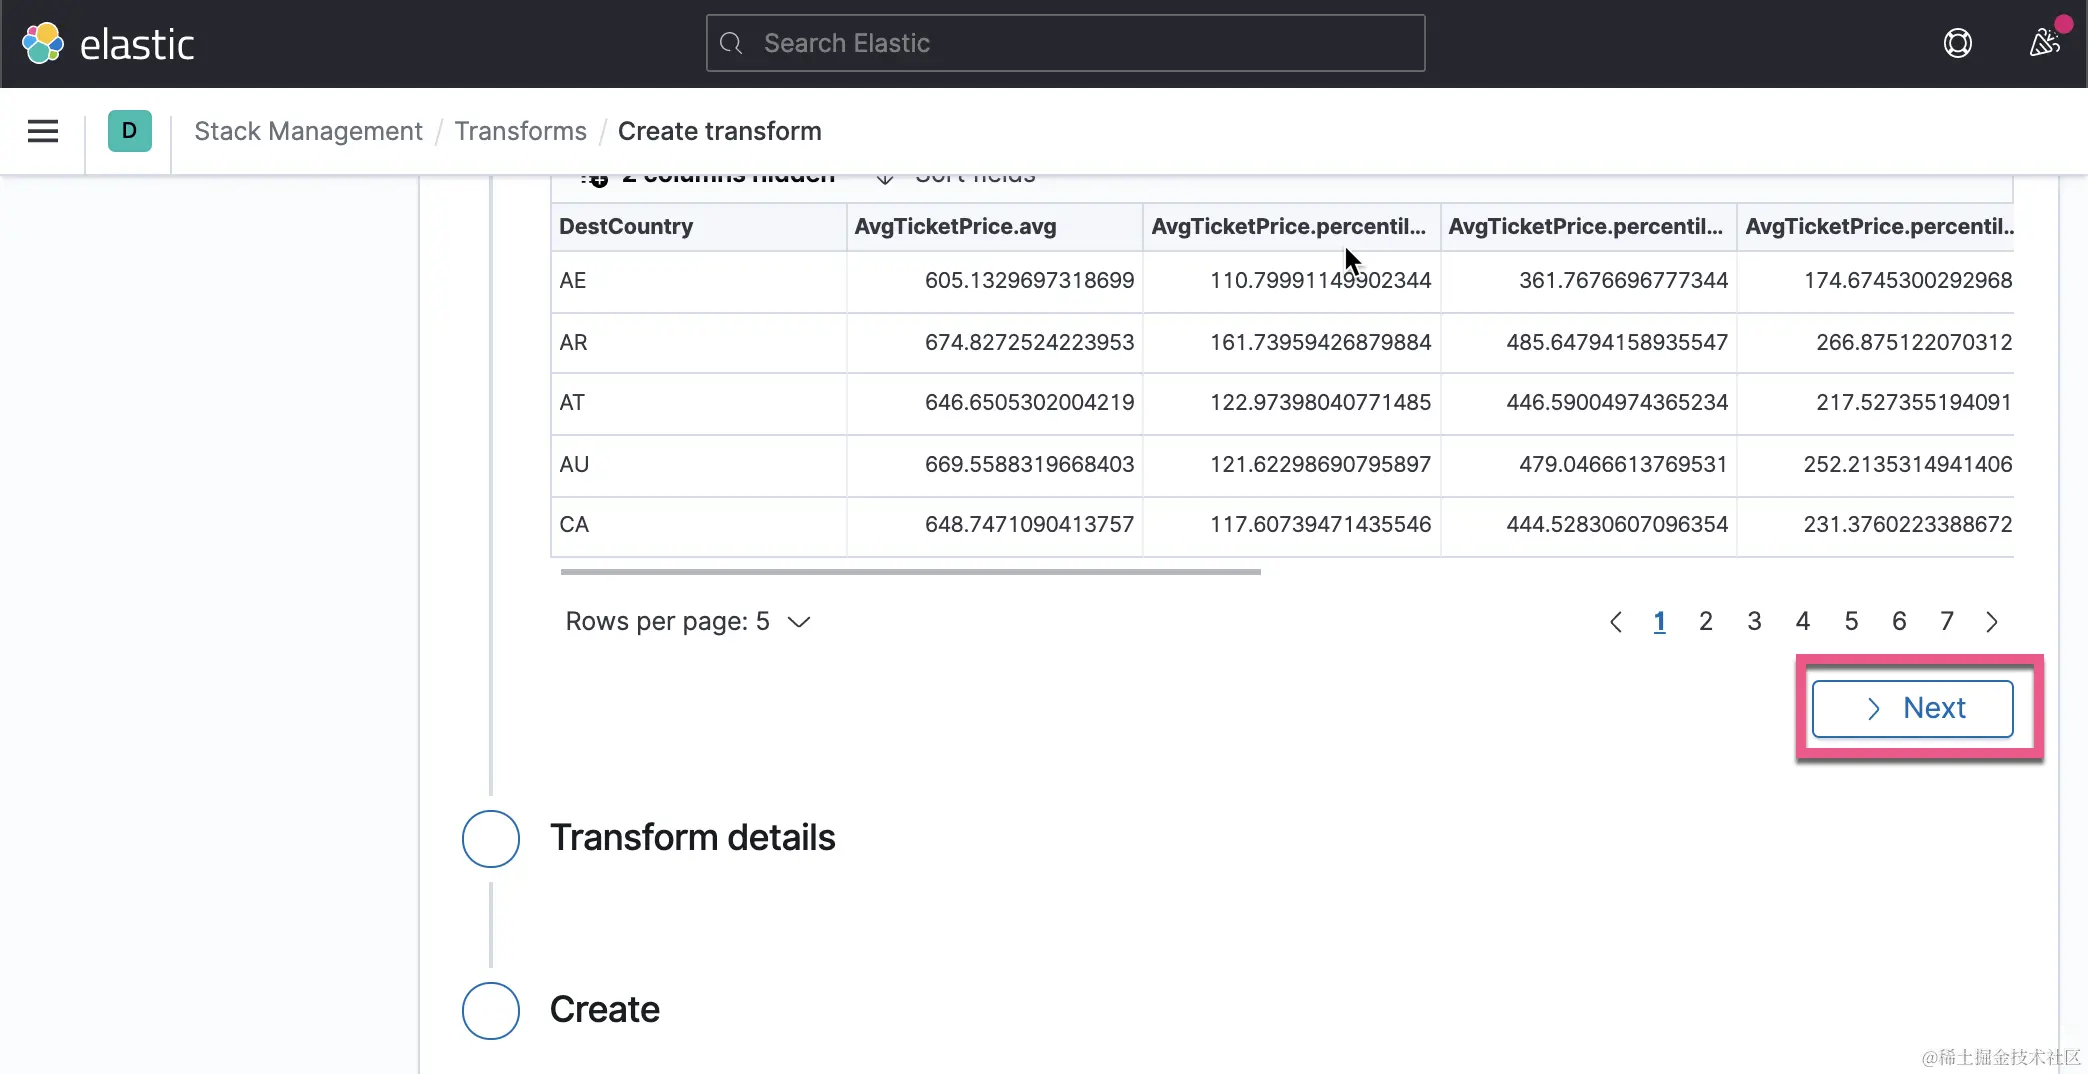Viewport: 2088px width, 1074px height.
Task: Open the Transform details step
Action: tap(692, 838)
